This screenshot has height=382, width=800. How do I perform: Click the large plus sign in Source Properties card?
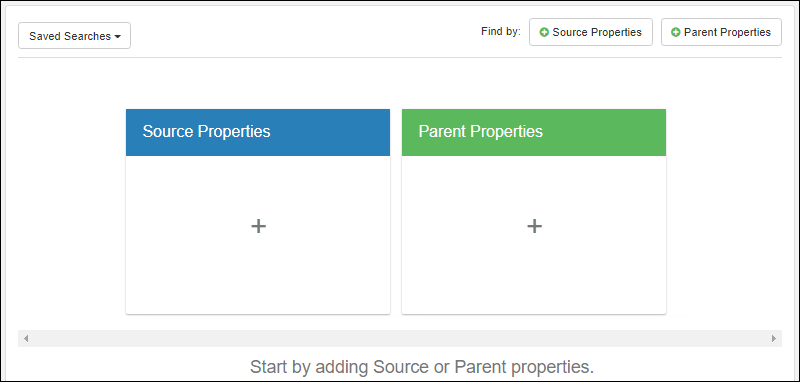click(x=259, y=226)
